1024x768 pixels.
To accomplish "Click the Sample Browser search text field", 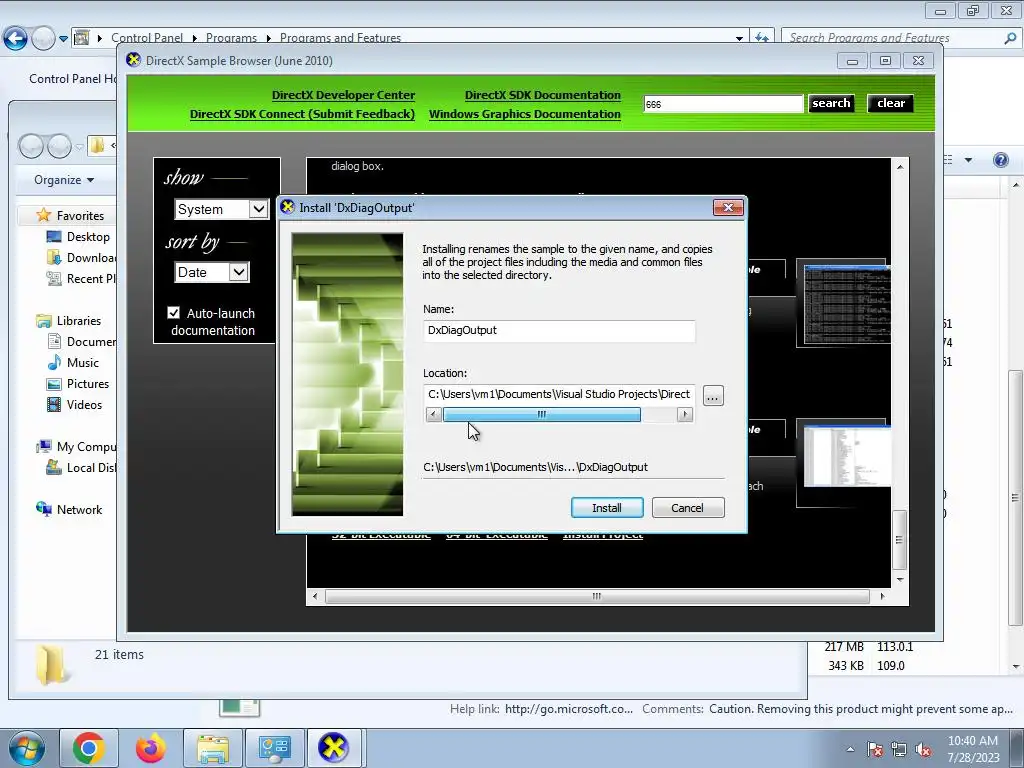I will (723, 104).
